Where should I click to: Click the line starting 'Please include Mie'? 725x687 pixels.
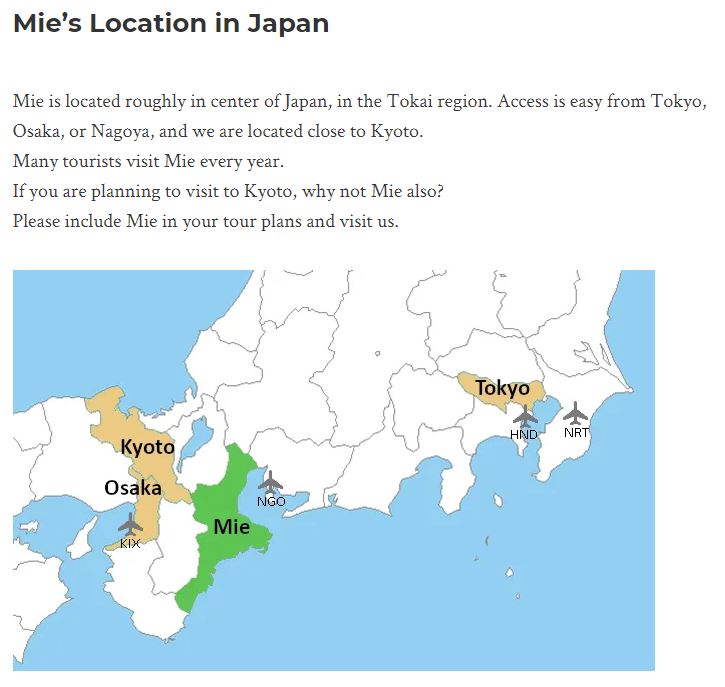[206, 221]
